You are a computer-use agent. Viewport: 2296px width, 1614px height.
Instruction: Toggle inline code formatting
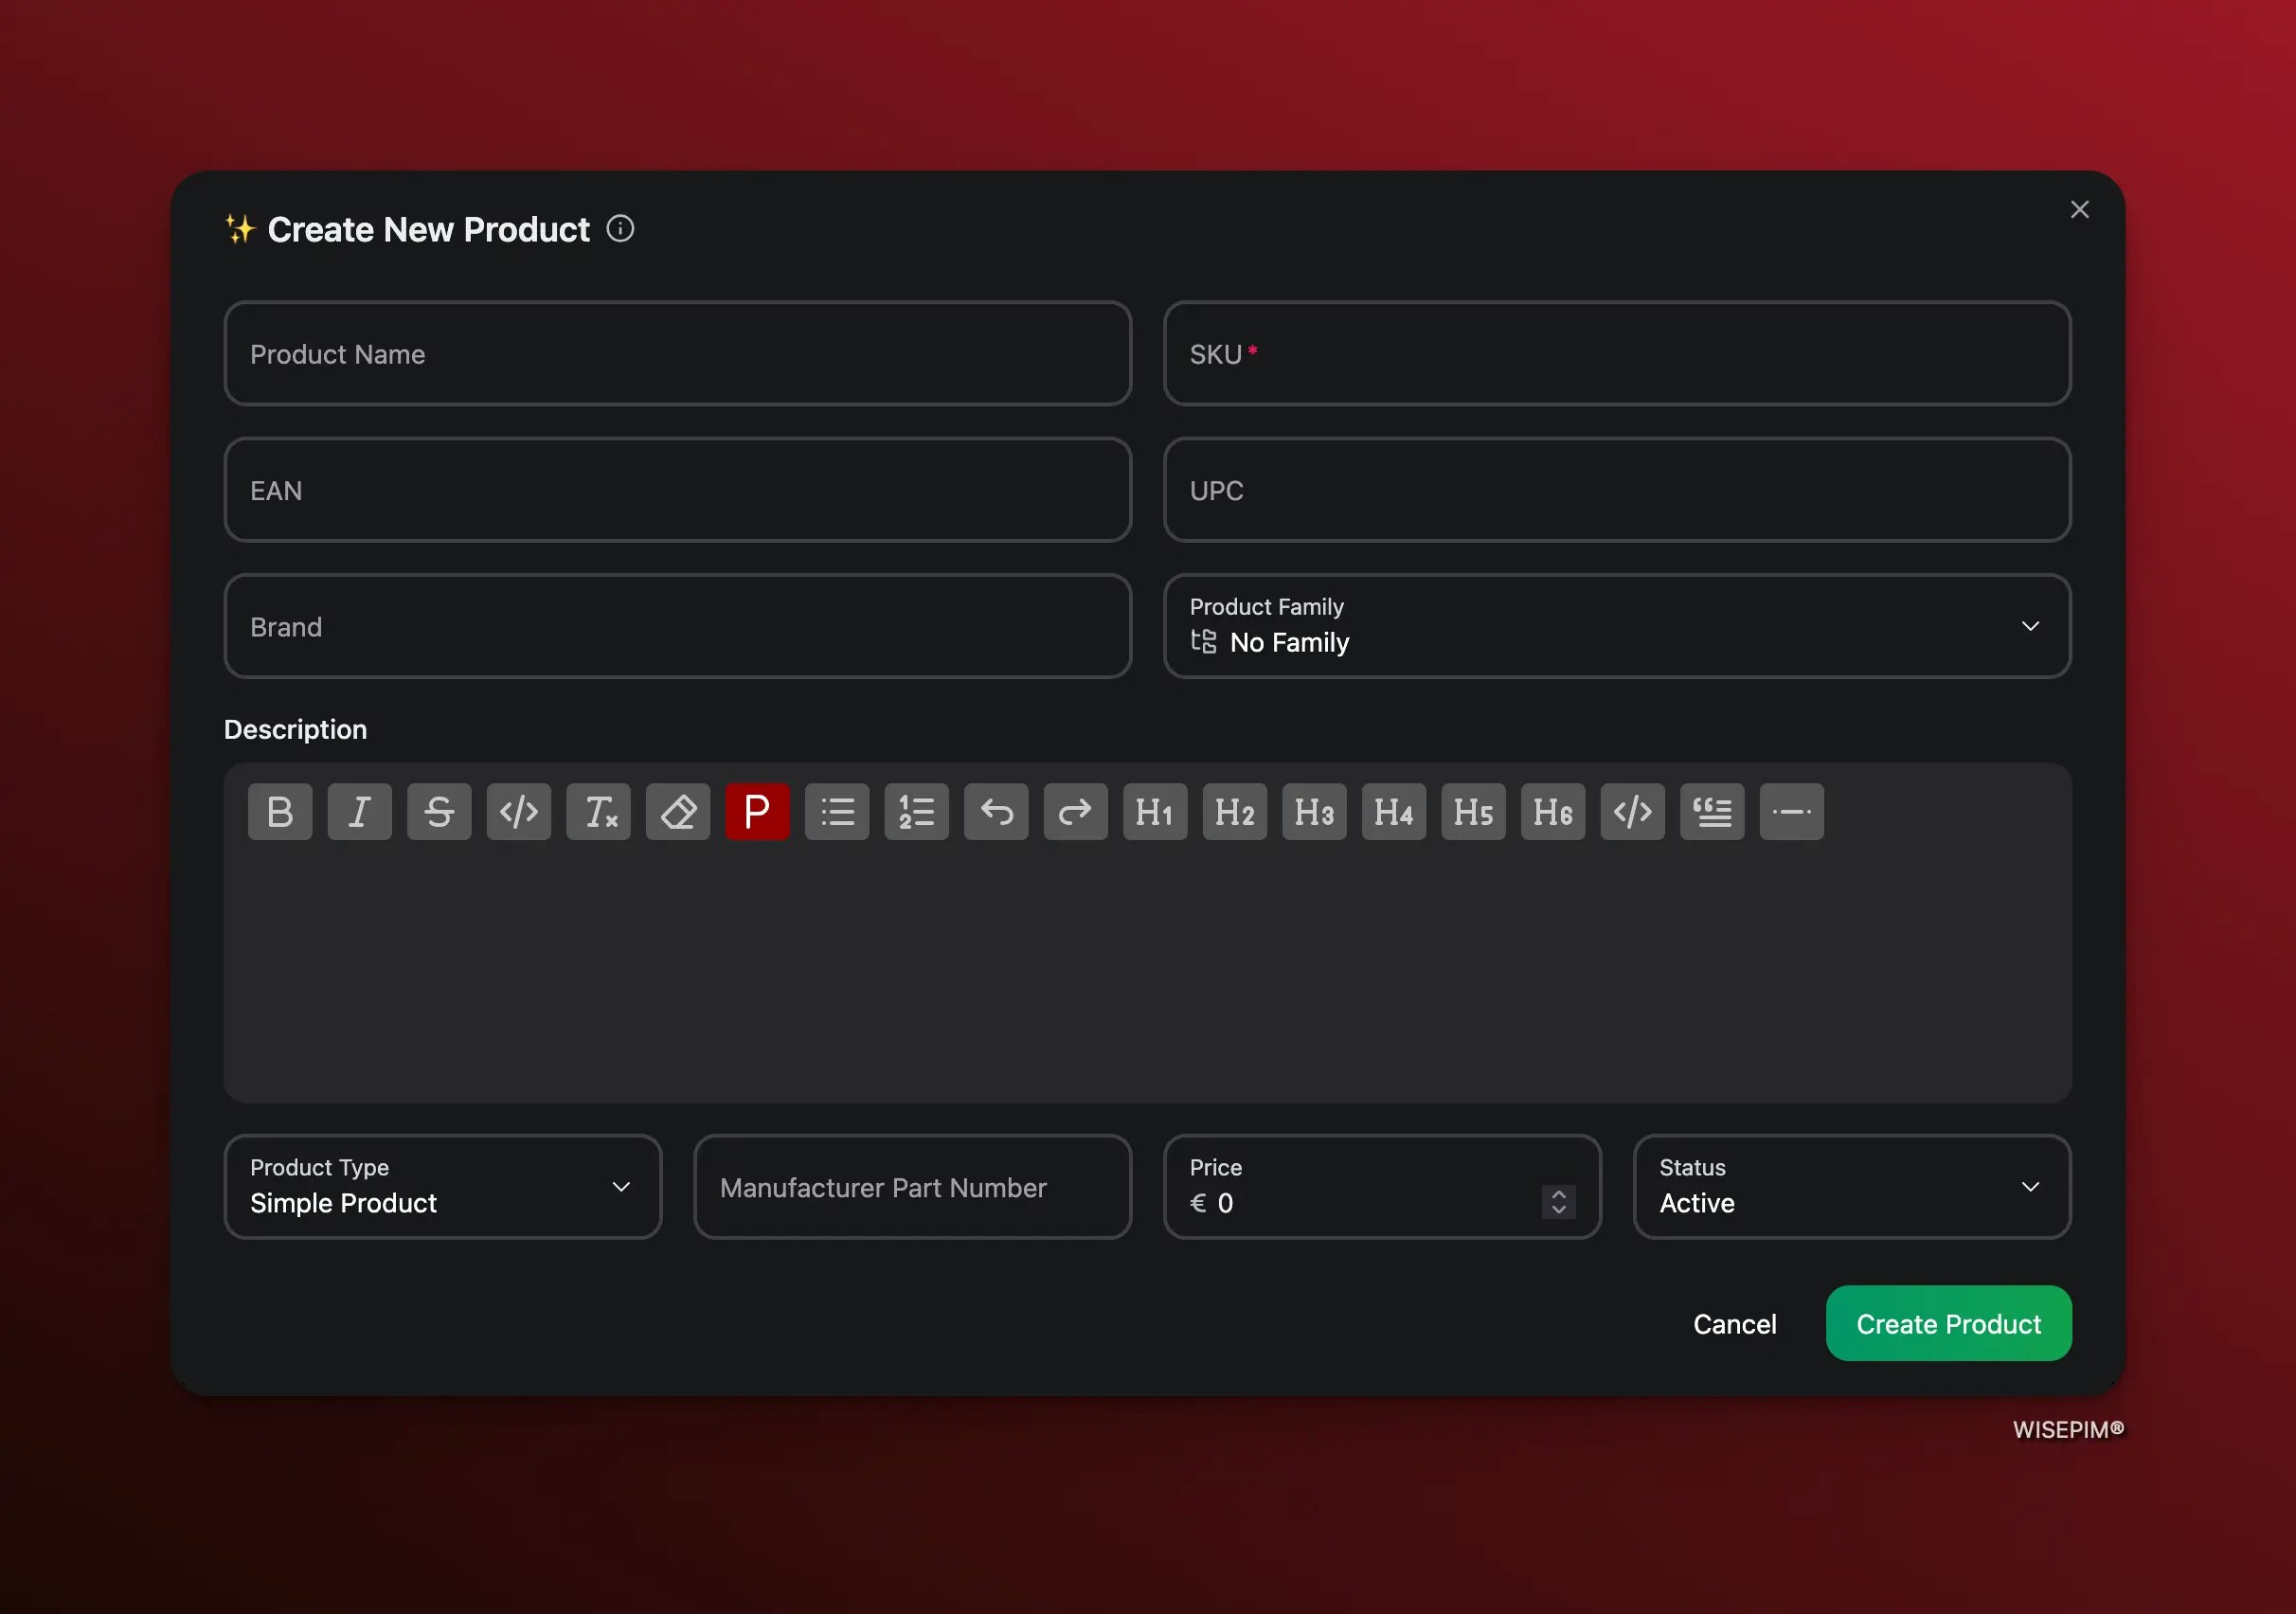click(518, 812)
